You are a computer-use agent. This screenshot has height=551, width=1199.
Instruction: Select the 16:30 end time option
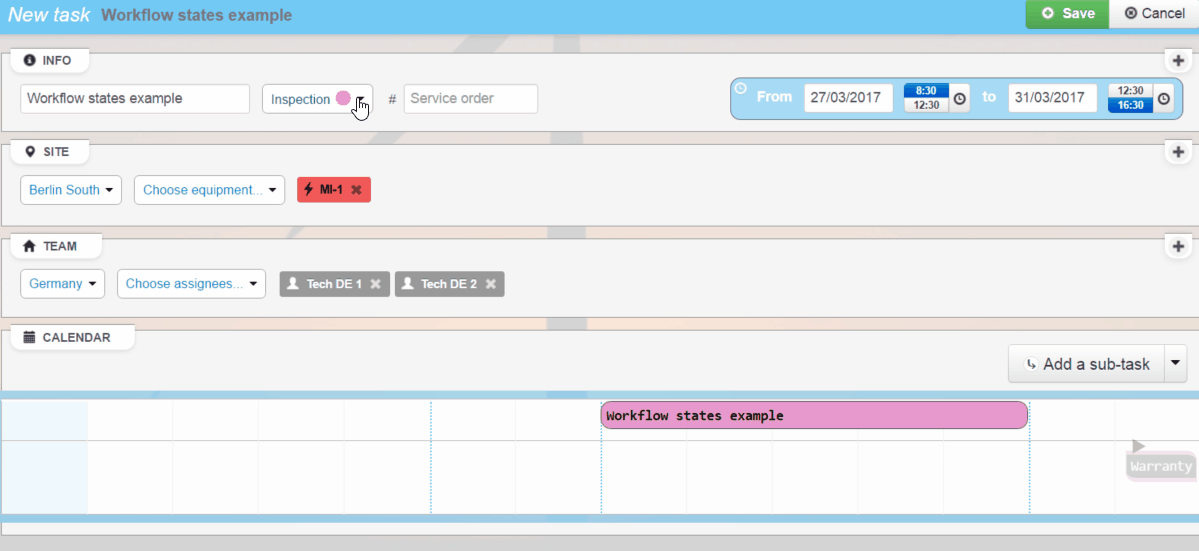tap(1130, 105)
